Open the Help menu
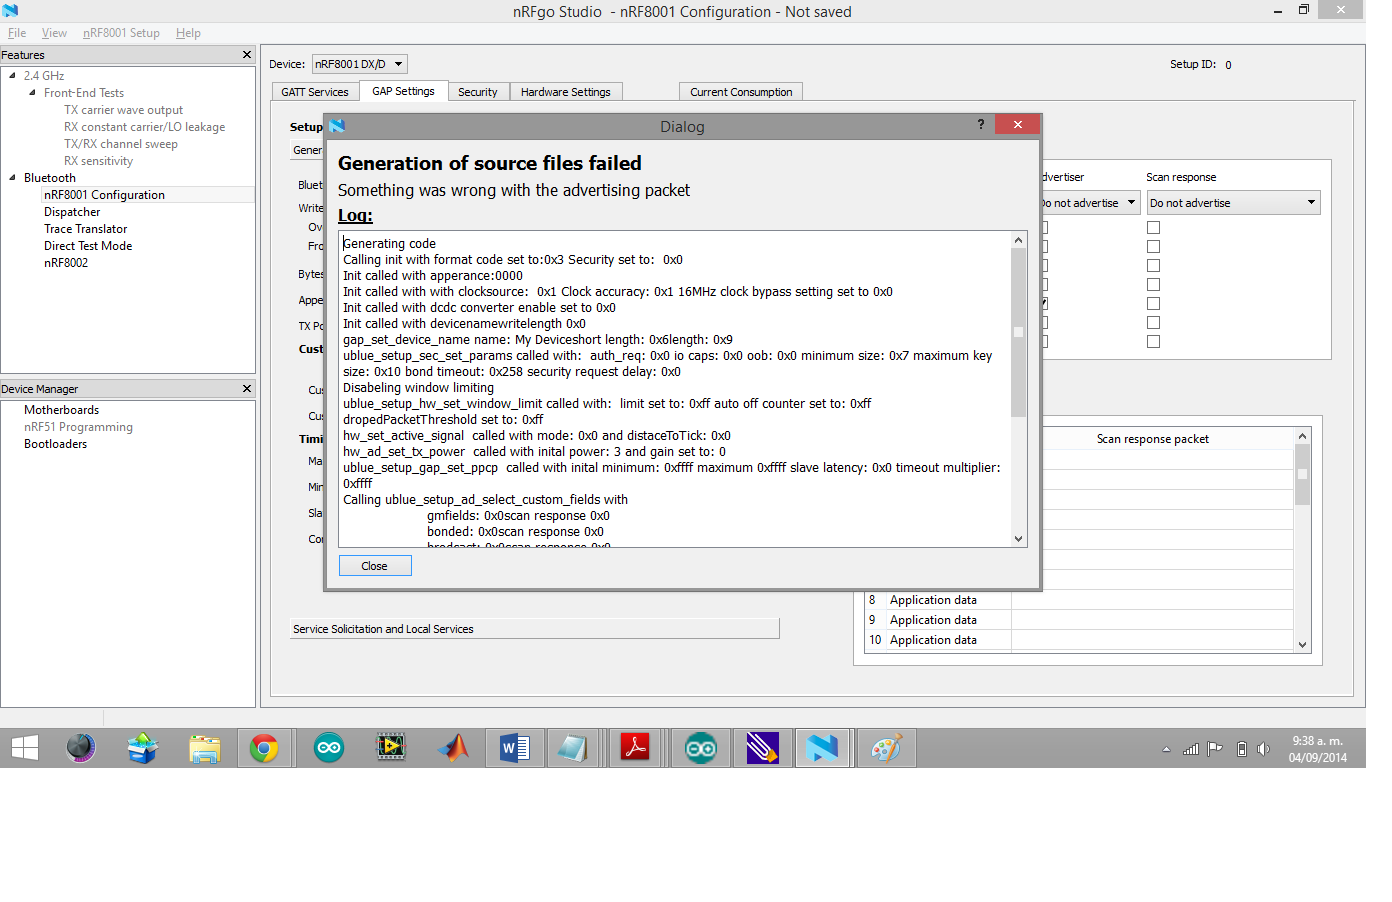The height and width of the screenshot is (902, 1392). coord(188,32)
